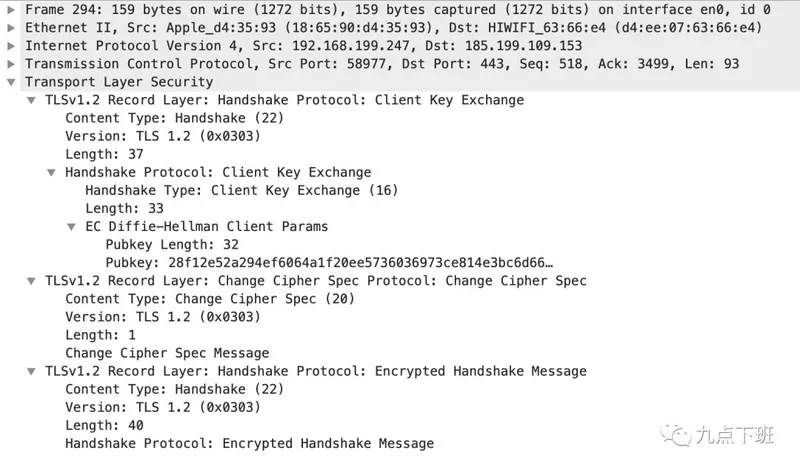Collapse the Change Cipher Spec record layer arrow
The height and width of the screenshot is (470, 800).
click(x=32, y=280)
